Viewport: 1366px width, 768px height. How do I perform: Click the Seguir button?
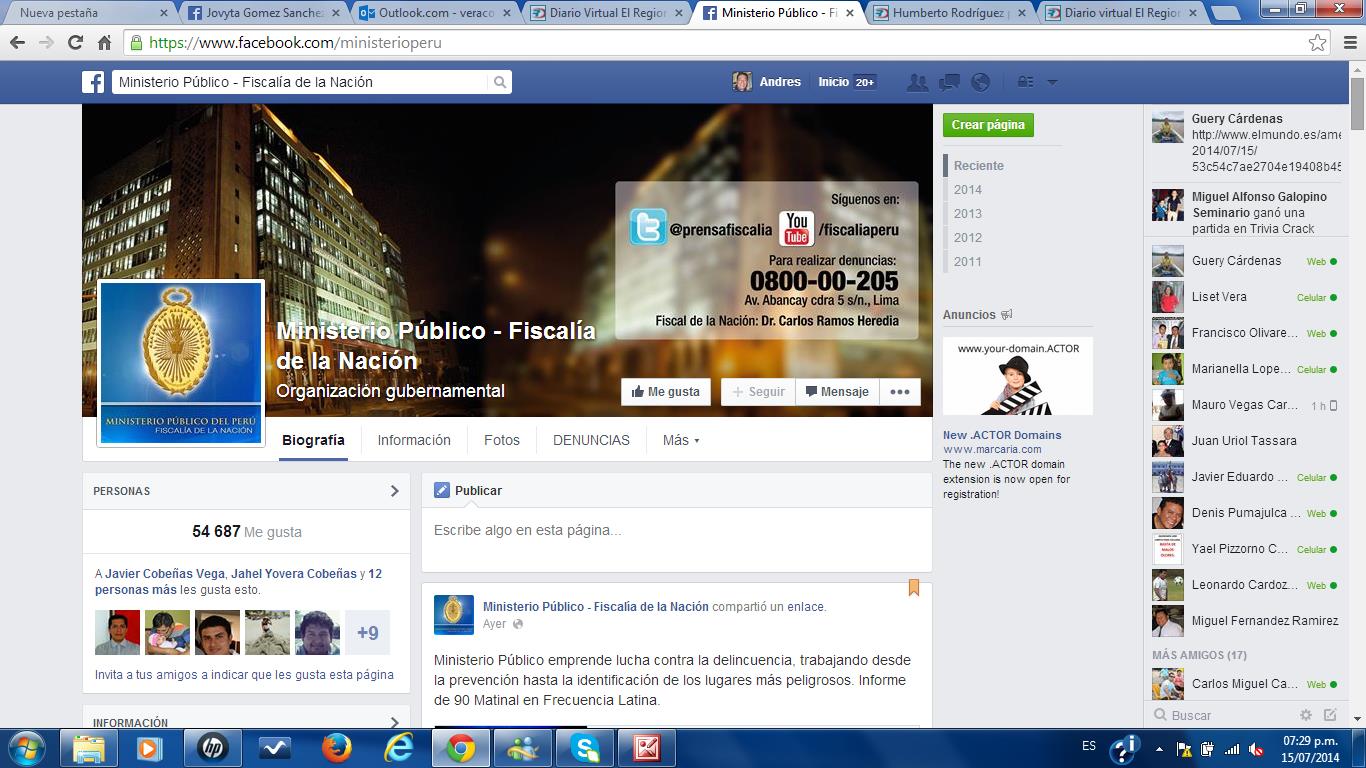[x=758, y=392]
